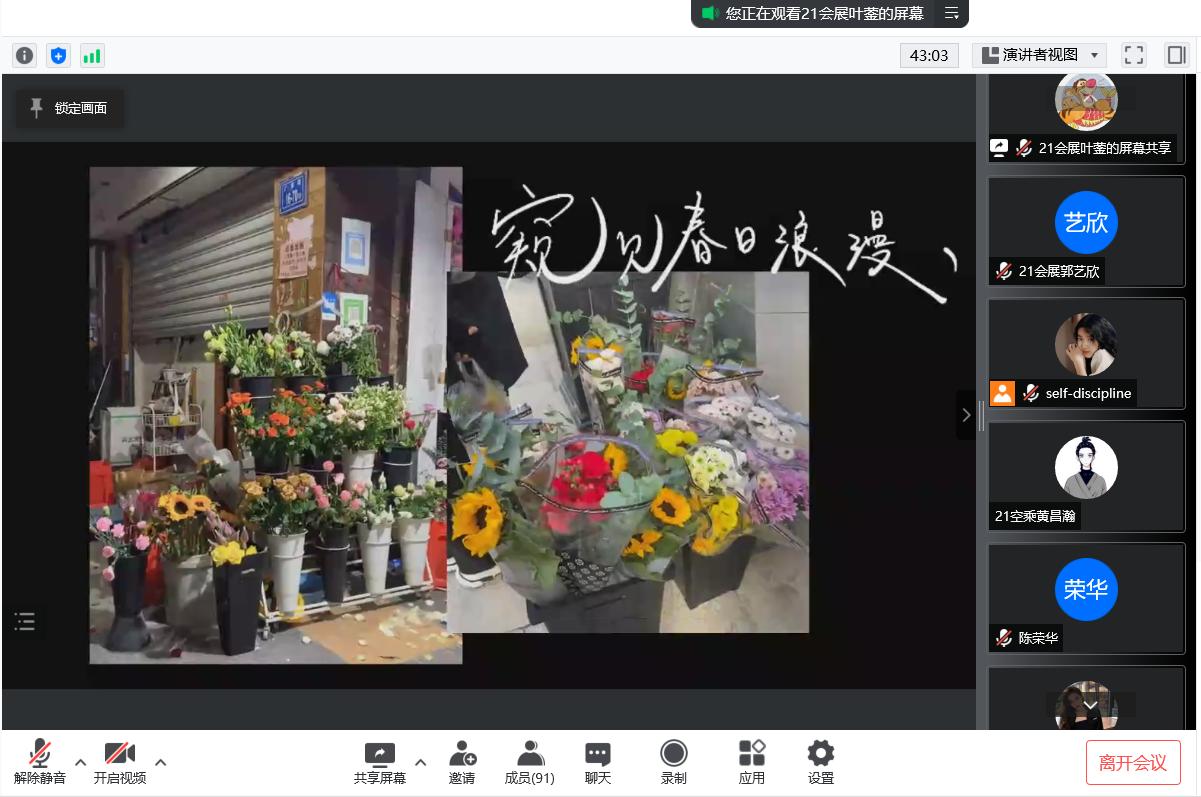
Task: Start recording with 录制 button
Action: [674, 762]
